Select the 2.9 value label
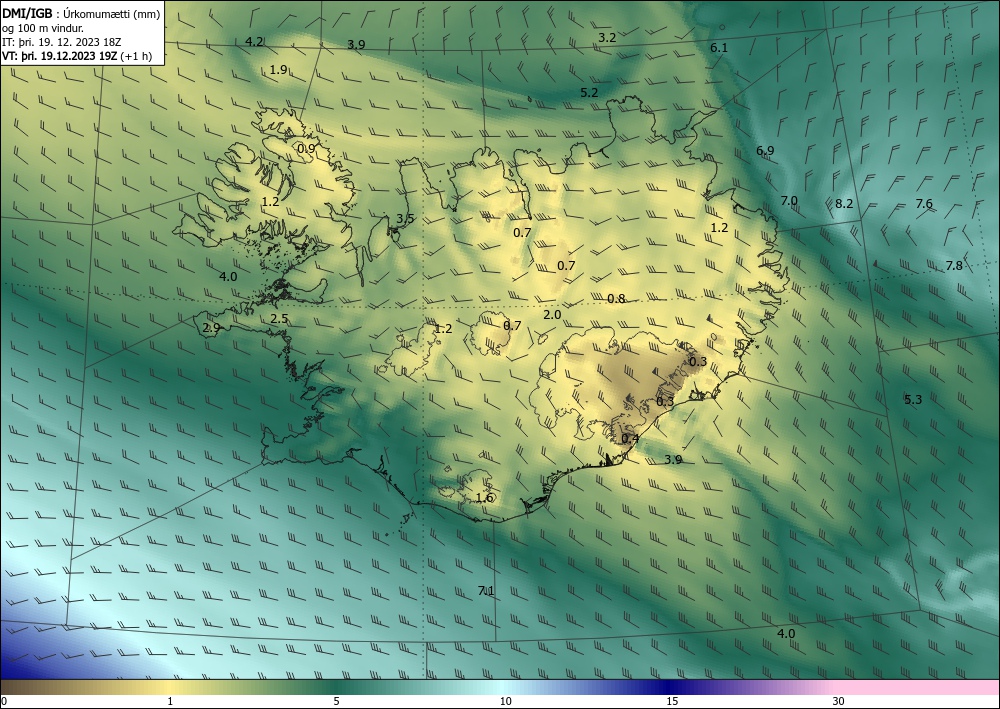The width and height of the screenshot is (1000, 709). click(x=211, y=328)
